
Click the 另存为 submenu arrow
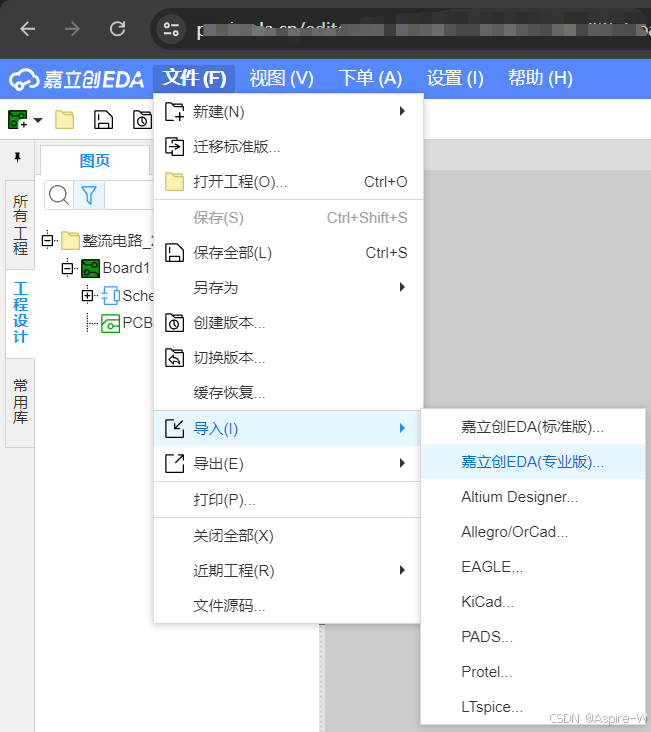pos(402,287)
